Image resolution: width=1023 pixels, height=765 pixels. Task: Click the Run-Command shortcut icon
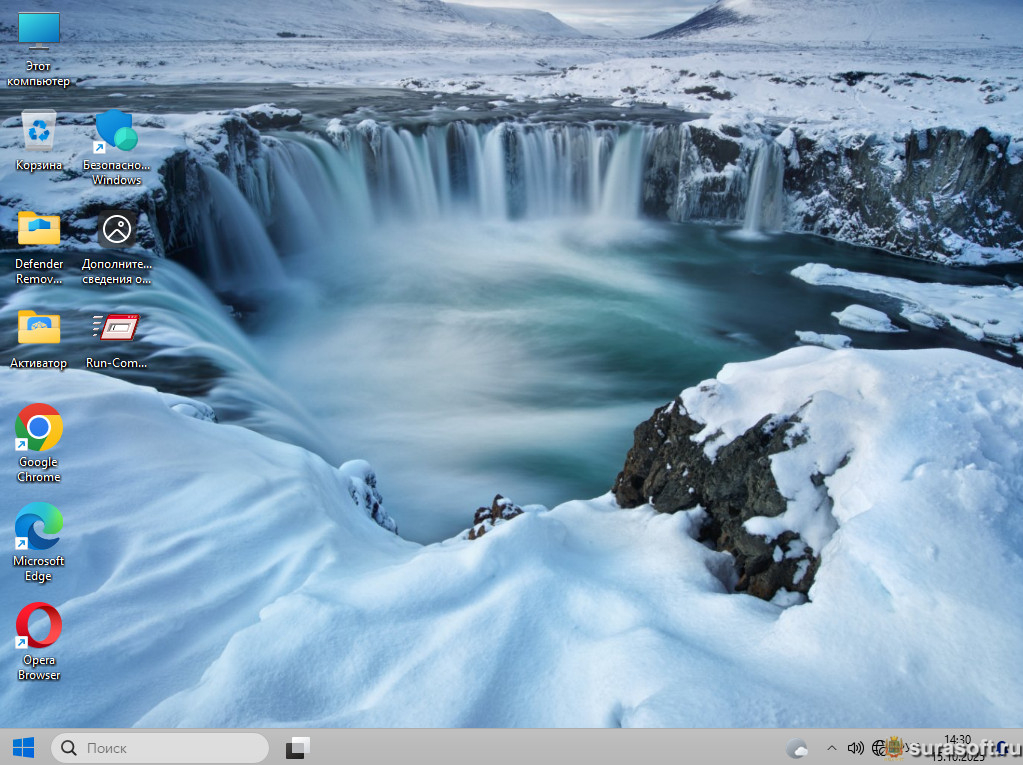pyautogui.click(x=116, y=327)
